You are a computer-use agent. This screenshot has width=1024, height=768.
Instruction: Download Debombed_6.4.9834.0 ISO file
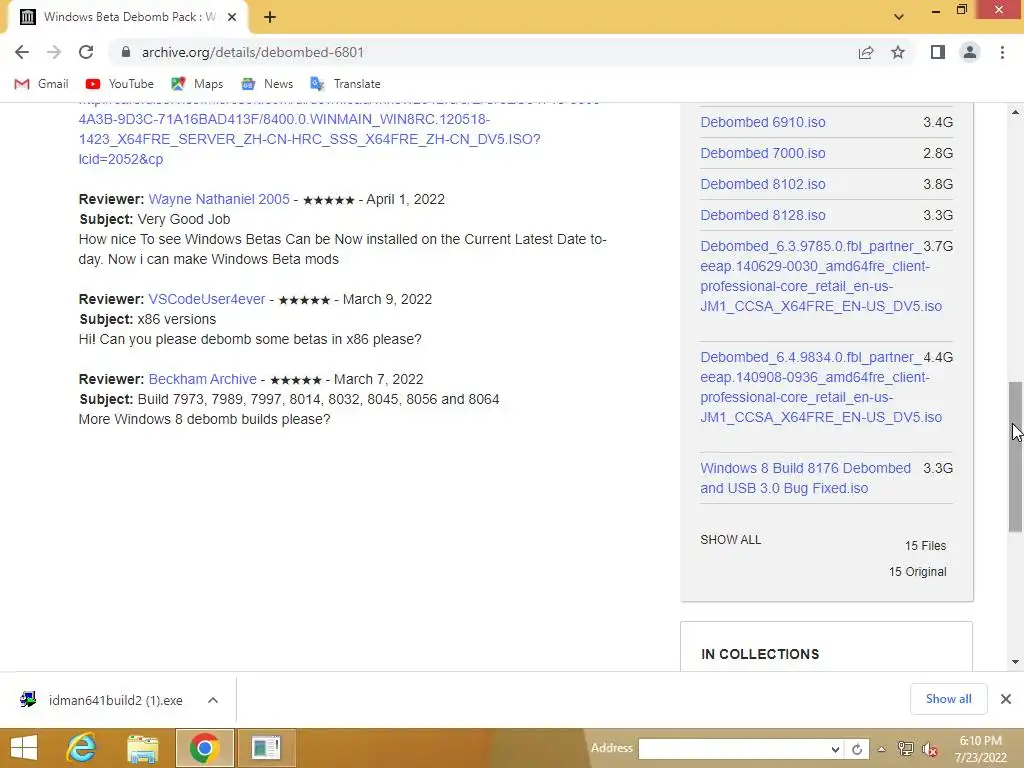821,387
